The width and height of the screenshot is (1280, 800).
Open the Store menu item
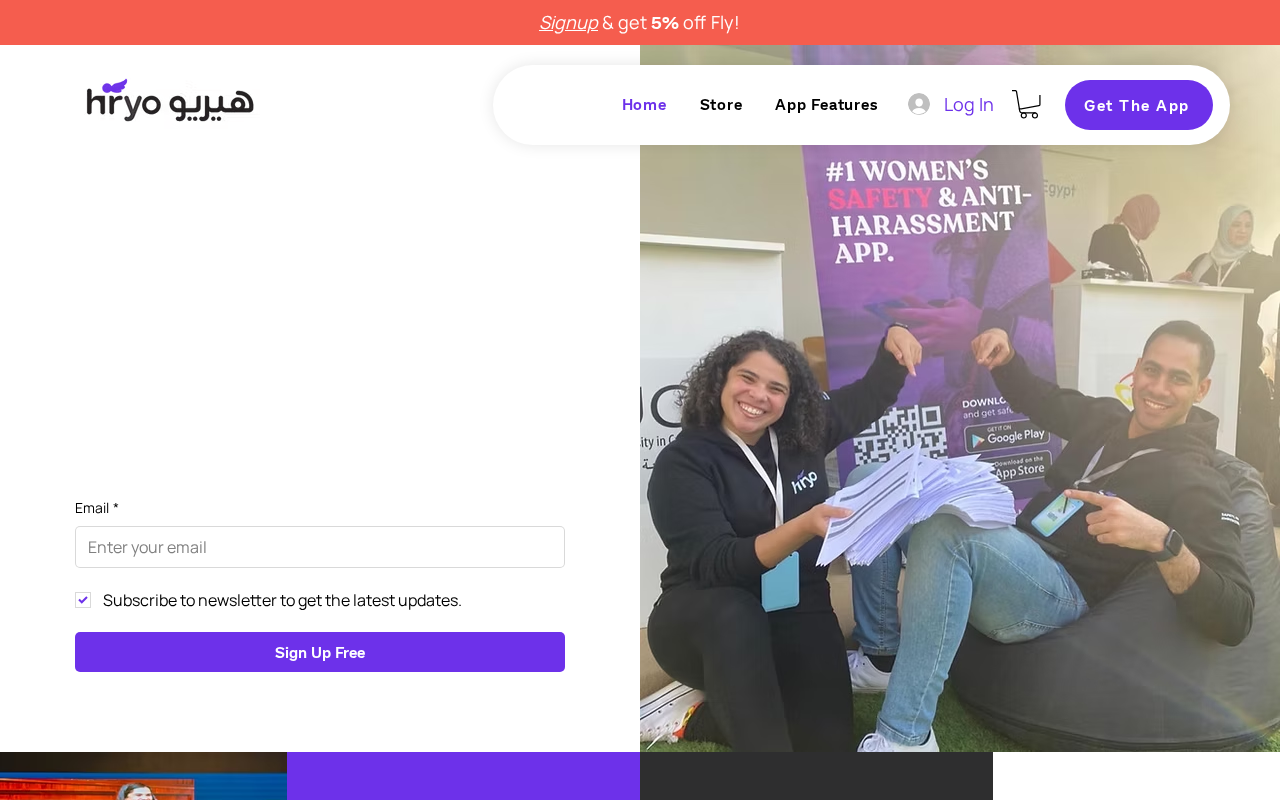coord(721,104)
